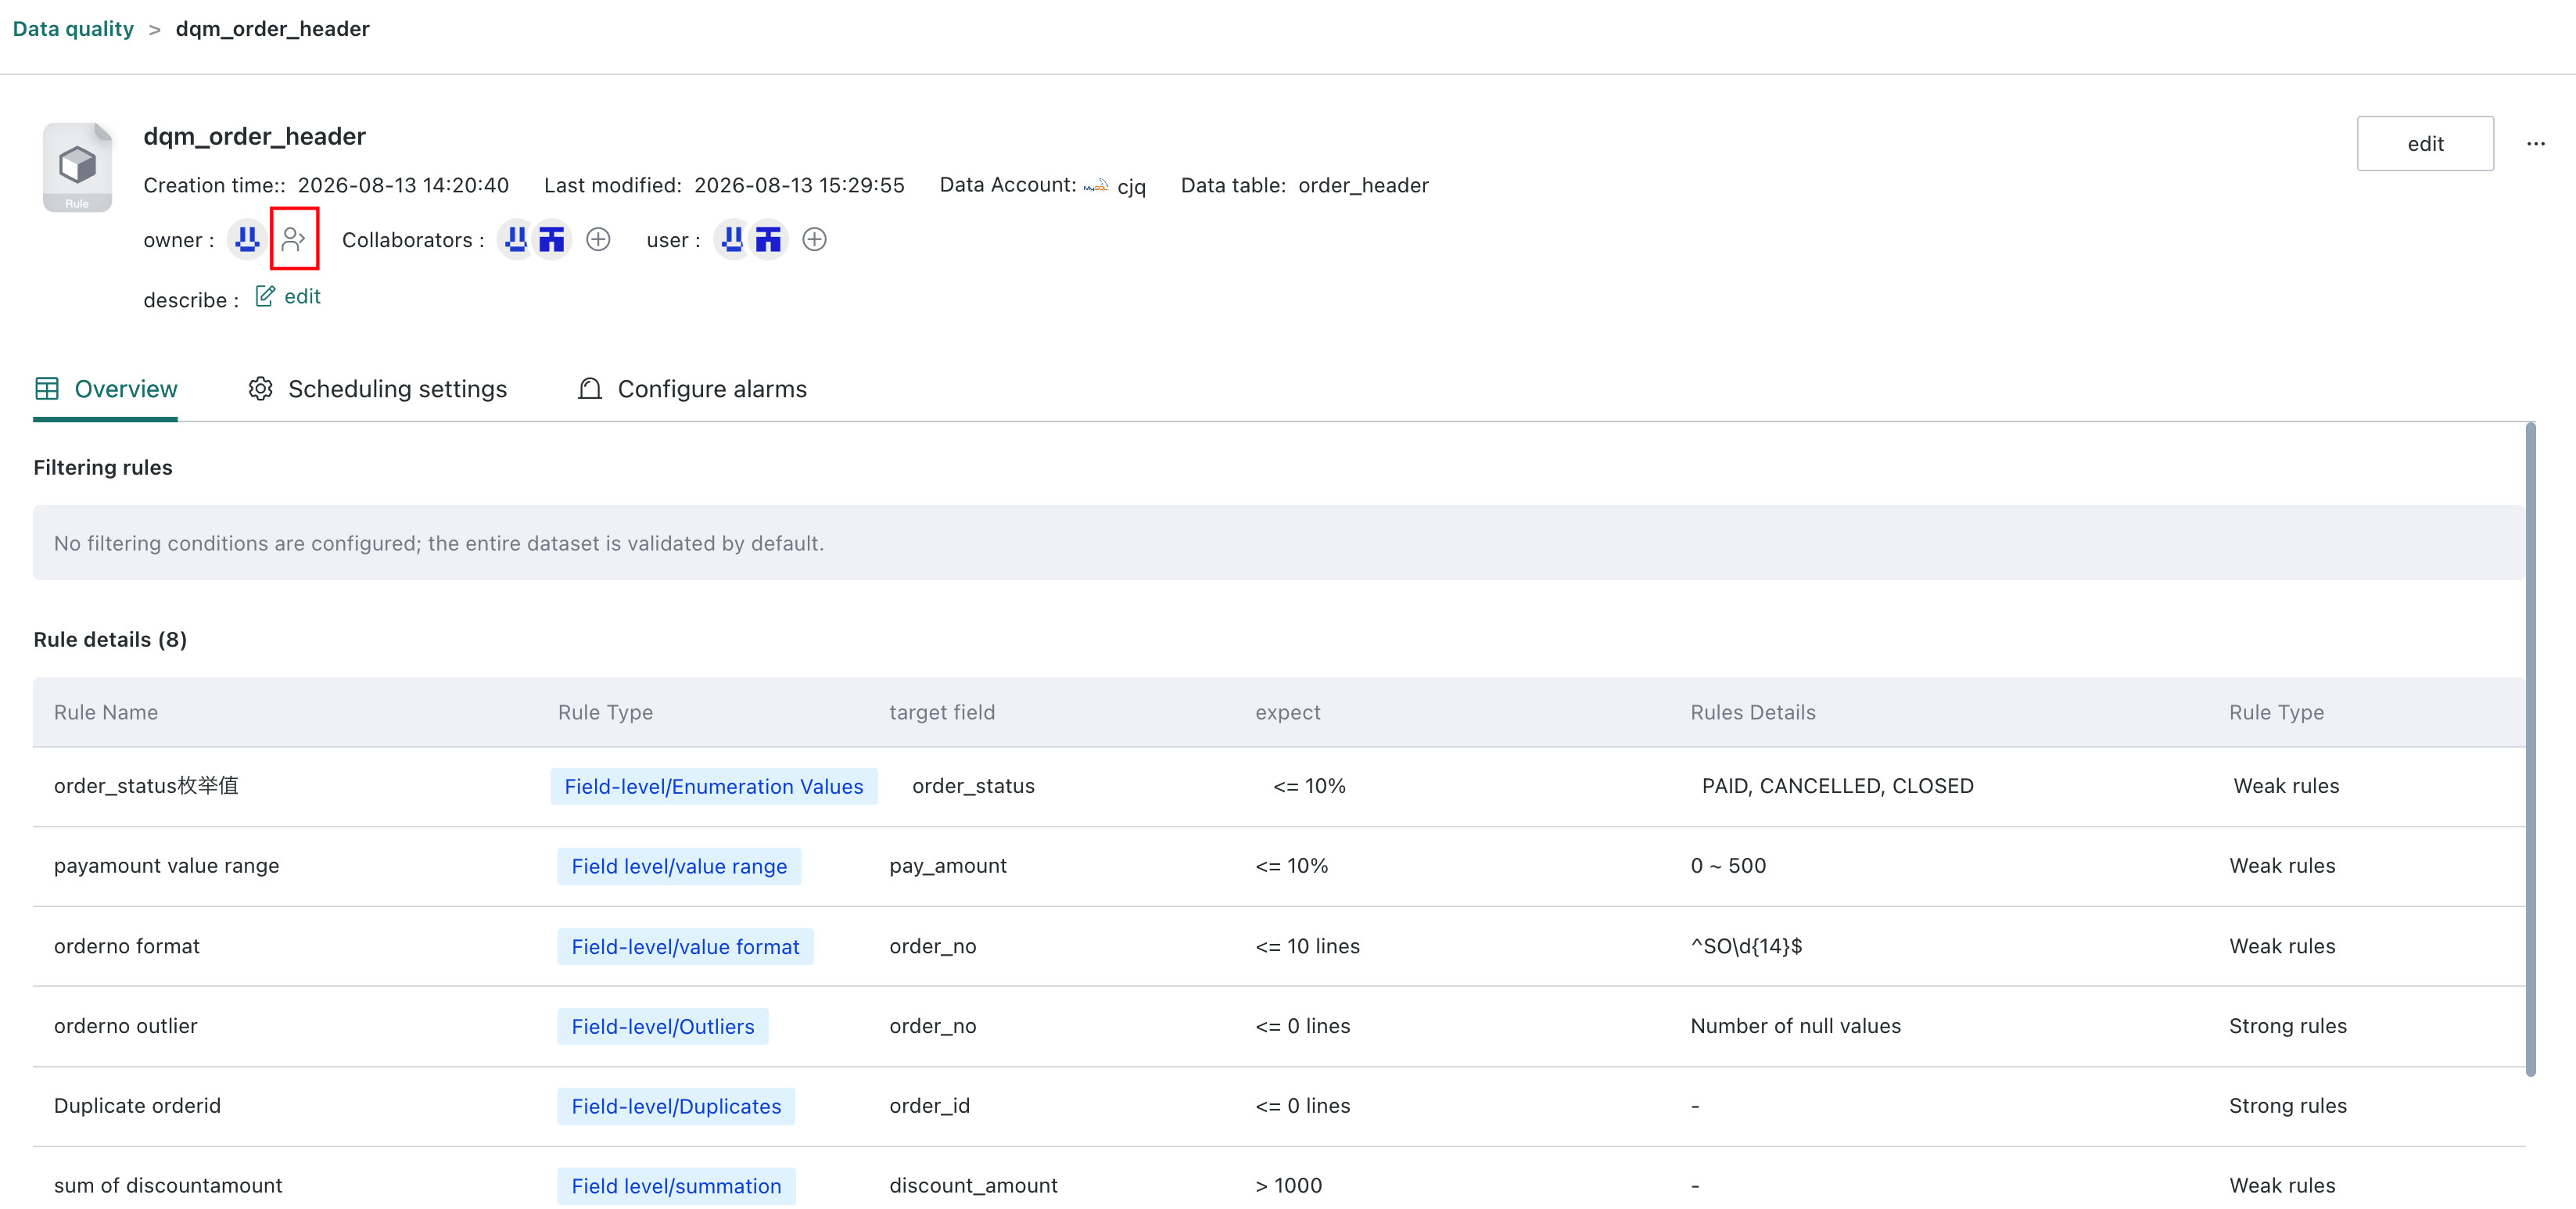Screen dimensions: 2576x1209
Task: Click the edit button at top right
Action: (2425, 144)
